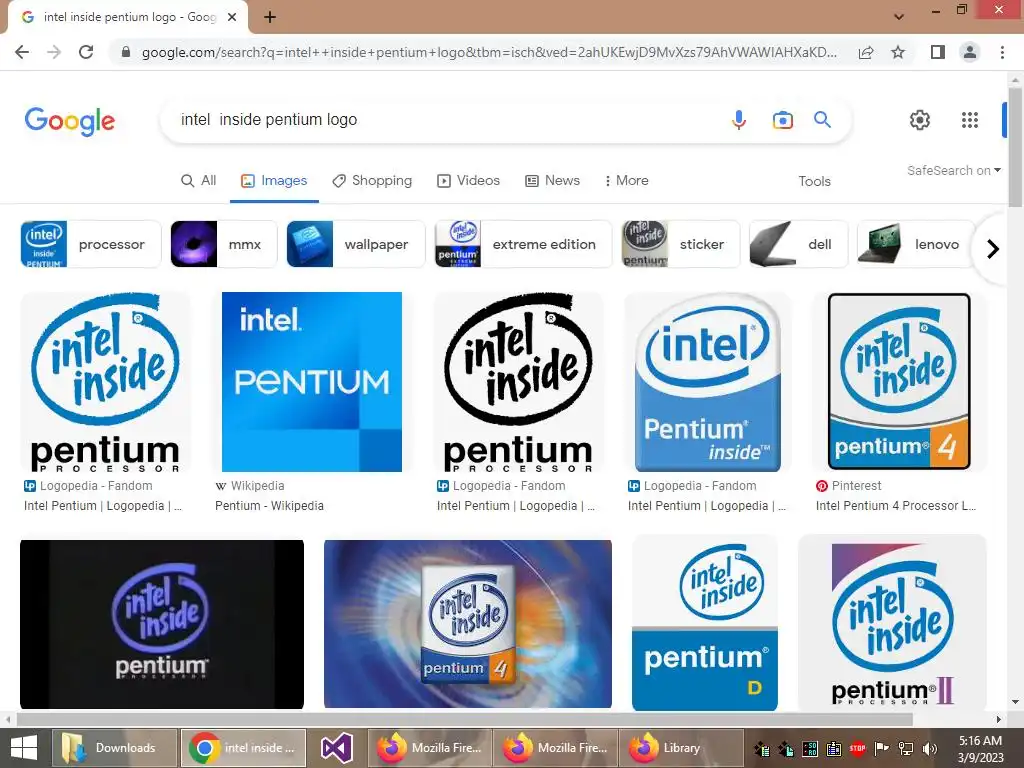
Task: Search by image with camera icon
Action: [782, 120]
